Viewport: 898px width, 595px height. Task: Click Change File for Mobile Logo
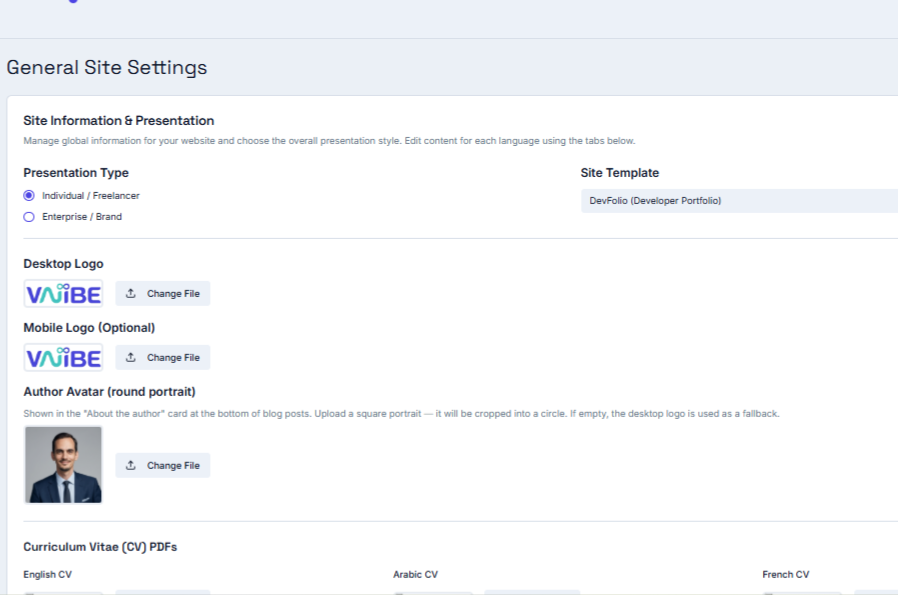(x=163, y=358)
